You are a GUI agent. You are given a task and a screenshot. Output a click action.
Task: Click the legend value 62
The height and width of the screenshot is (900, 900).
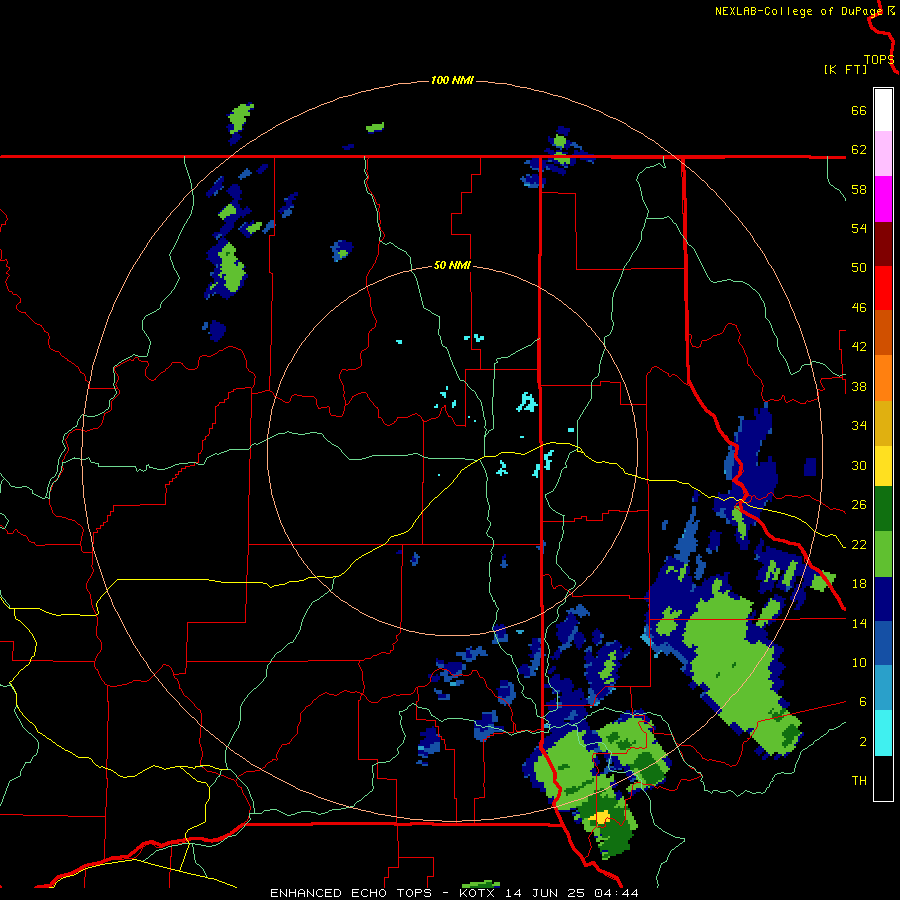(859, 150)
